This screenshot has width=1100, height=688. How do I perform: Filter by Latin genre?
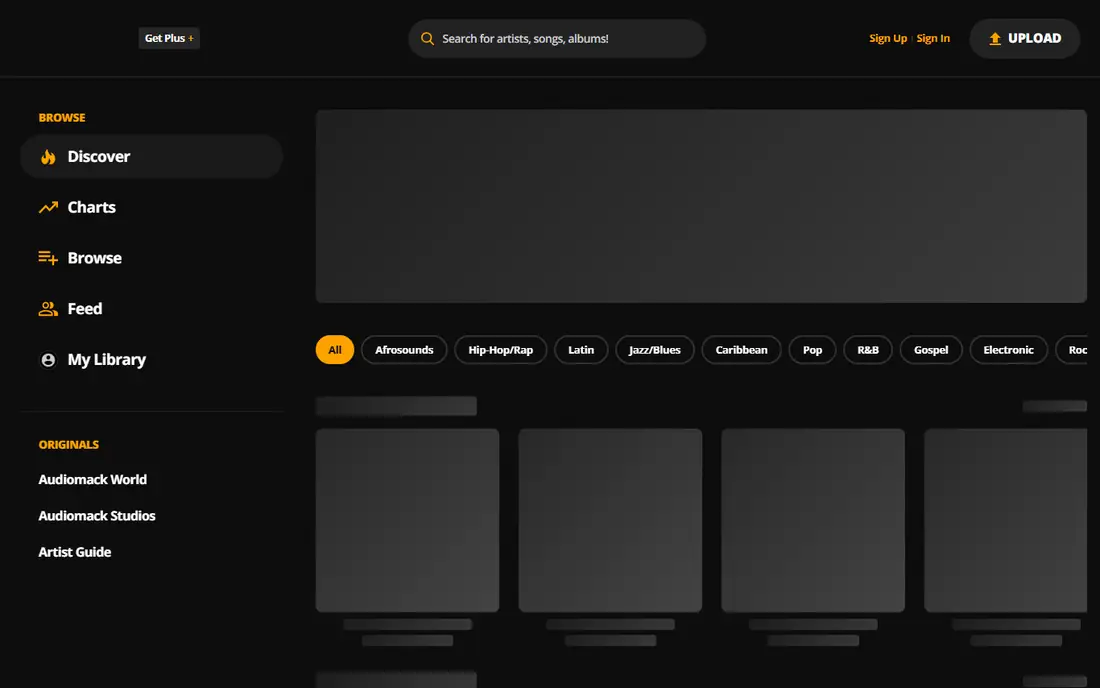[581, 349]
